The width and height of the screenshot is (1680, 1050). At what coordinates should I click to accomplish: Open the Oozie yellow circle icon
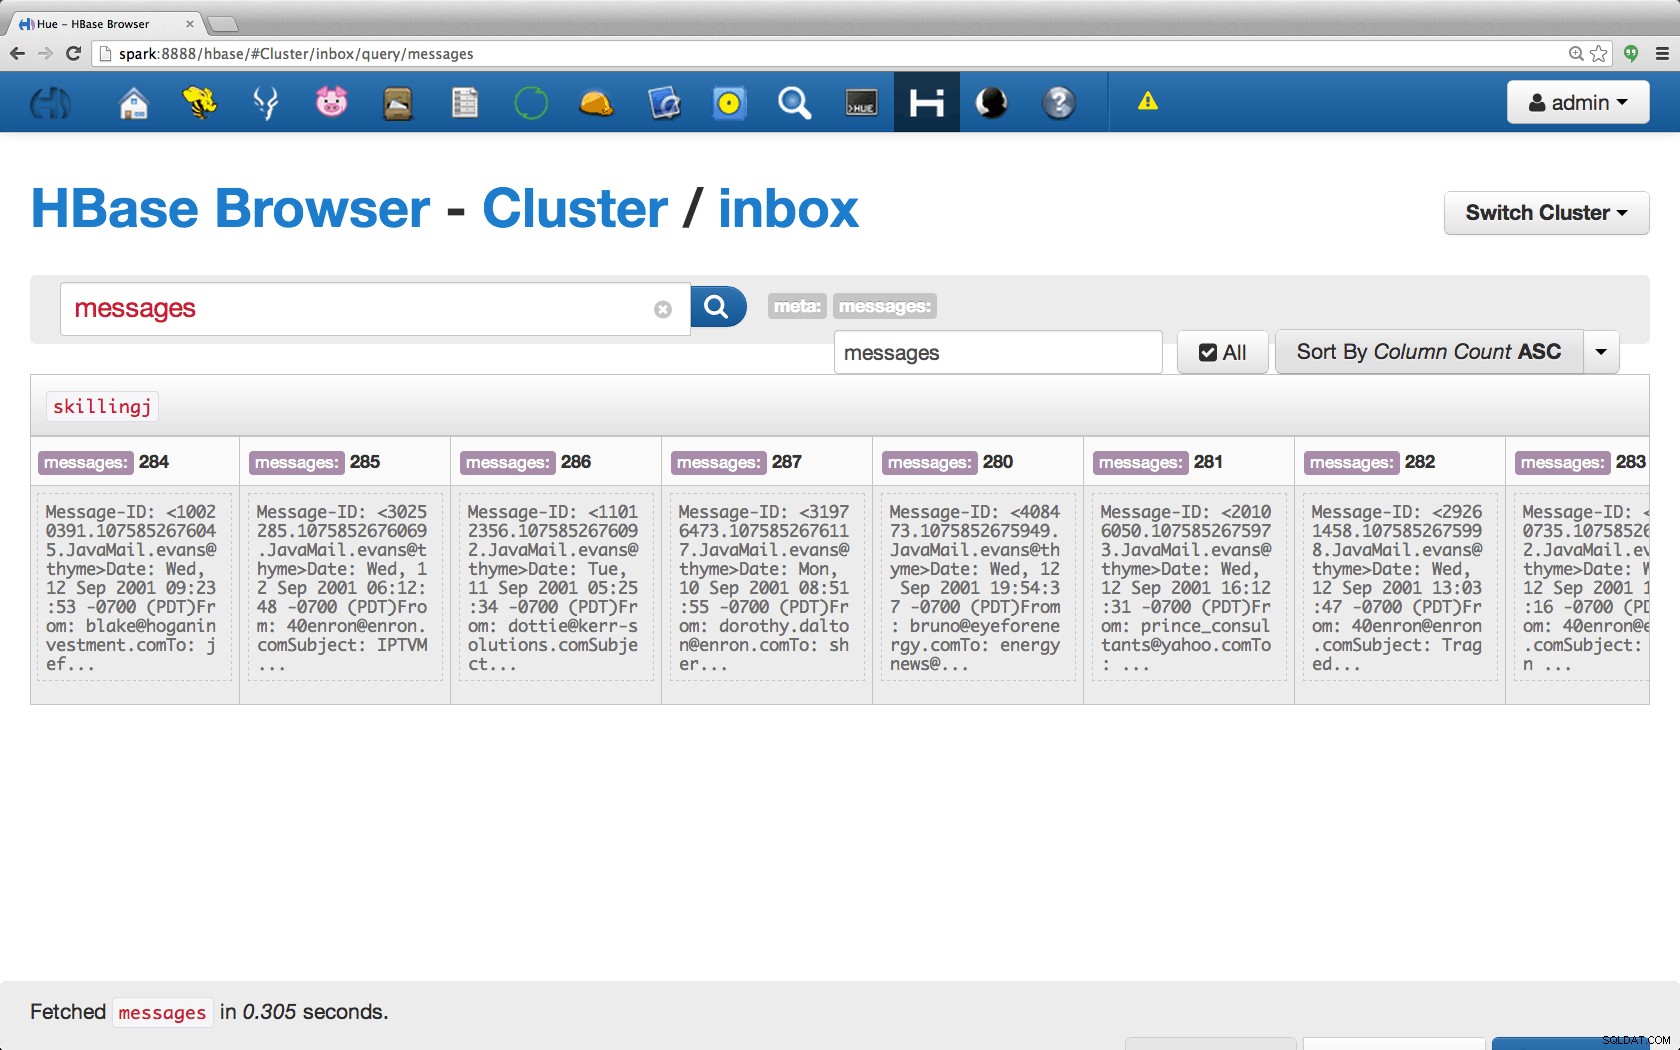pos(729,102)
